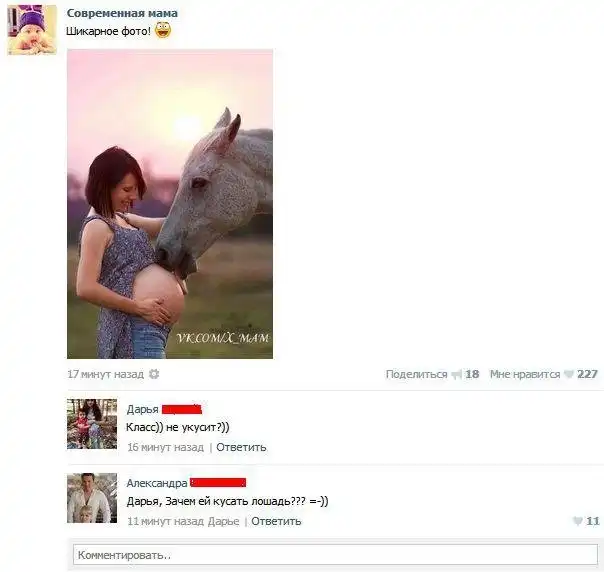Click the Мне нравится like button

525,374
